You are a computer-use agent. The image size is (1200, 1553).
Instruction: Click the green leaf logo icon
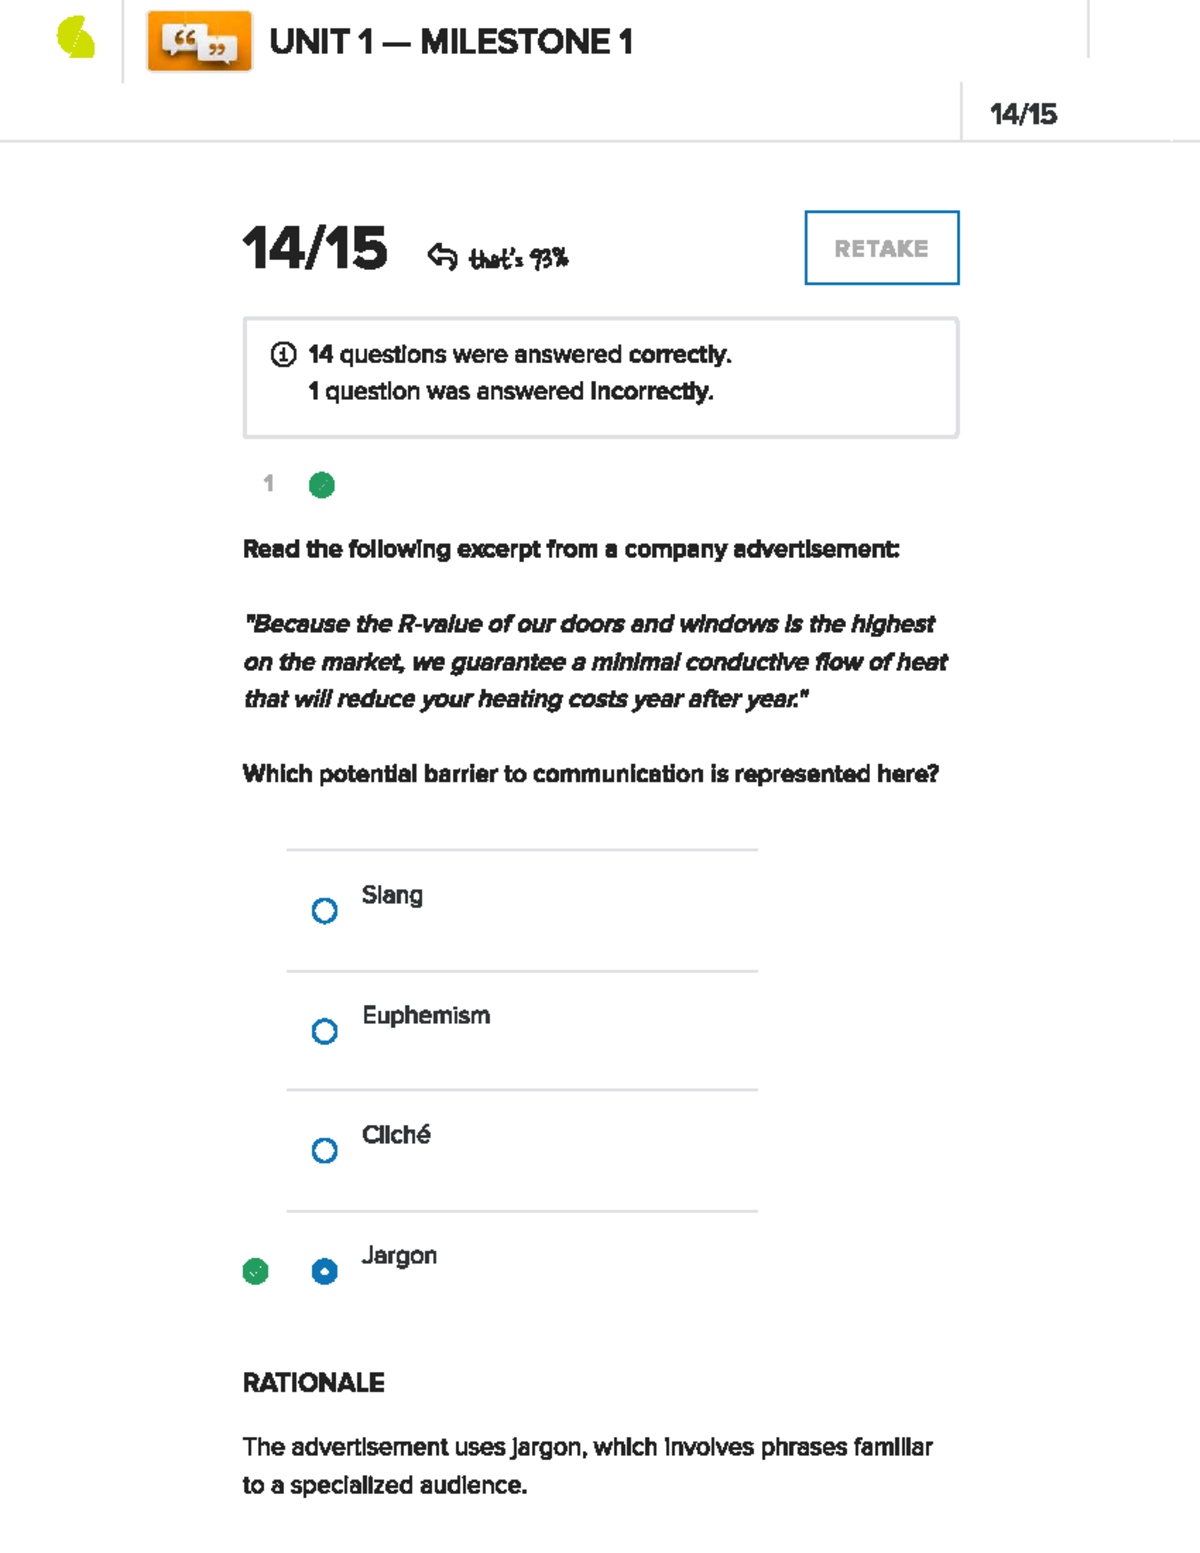click(76, 38)
